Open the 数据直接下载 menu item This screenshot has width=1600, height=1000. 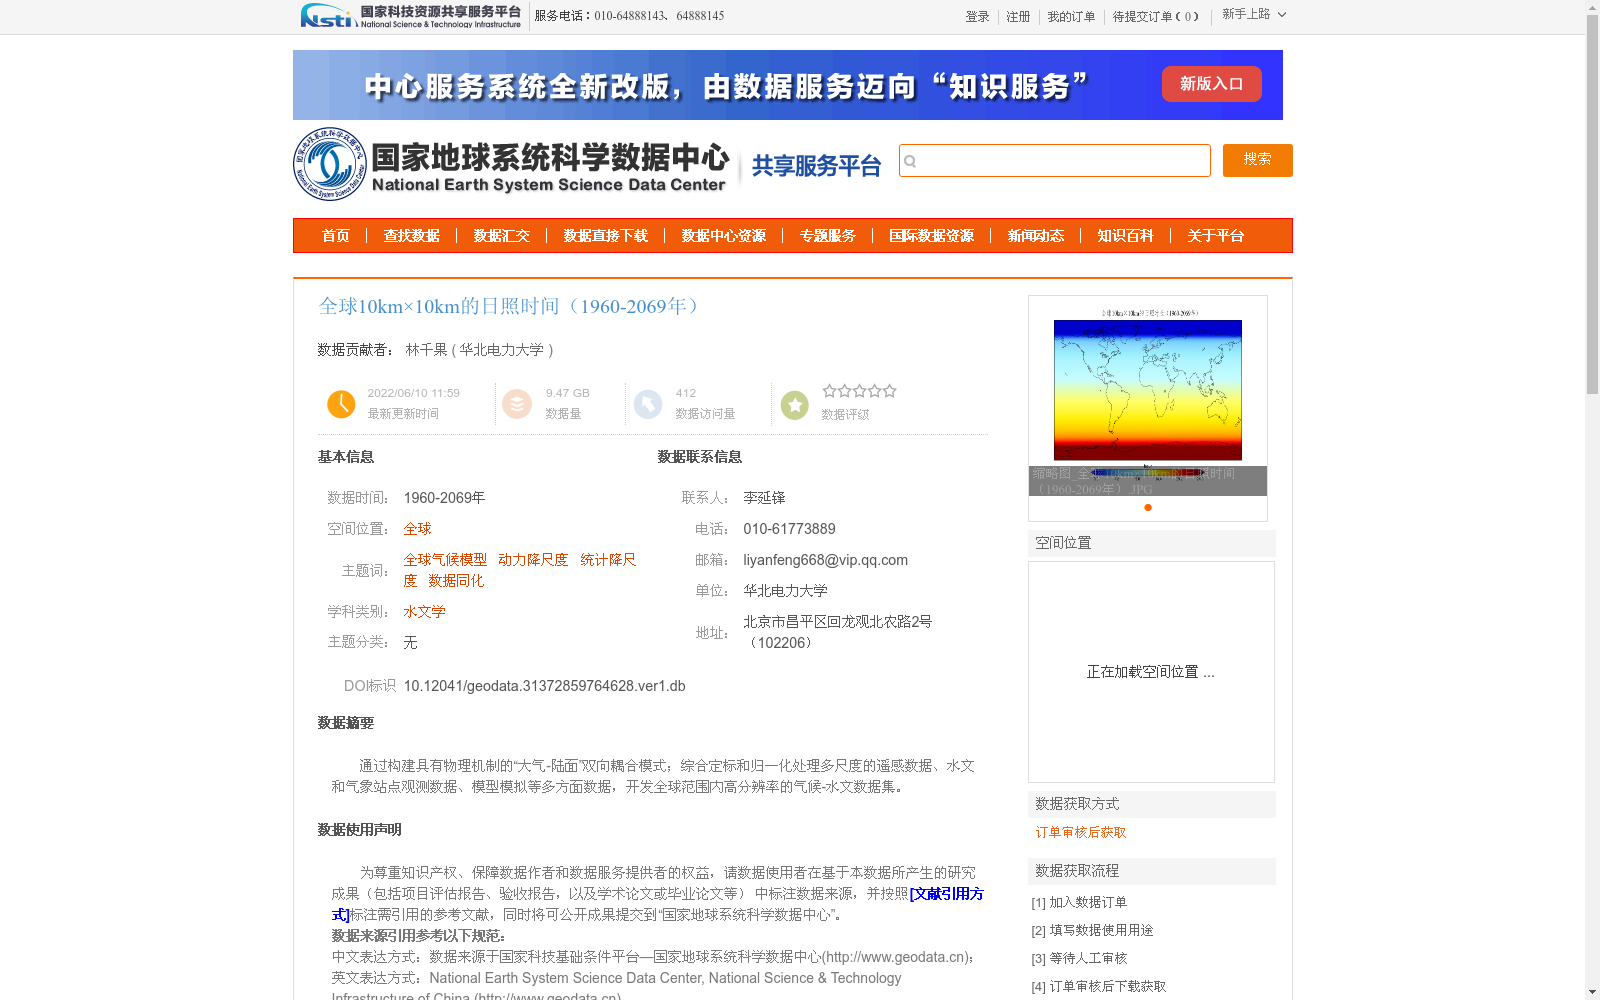(x=606, y=236)
